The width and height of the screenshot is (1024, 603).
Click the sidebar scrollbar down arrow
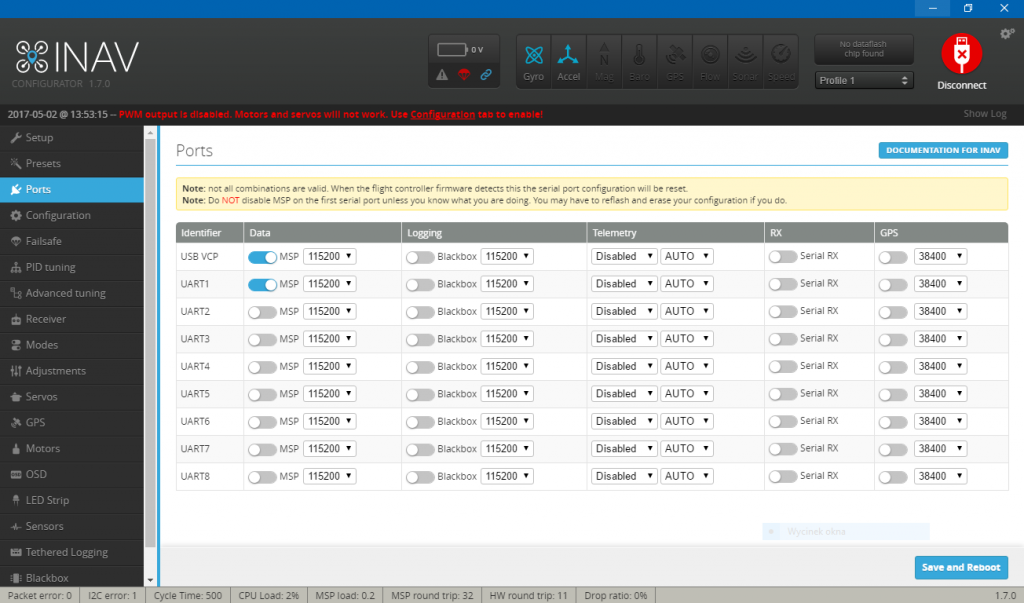(x=151, y=580)
